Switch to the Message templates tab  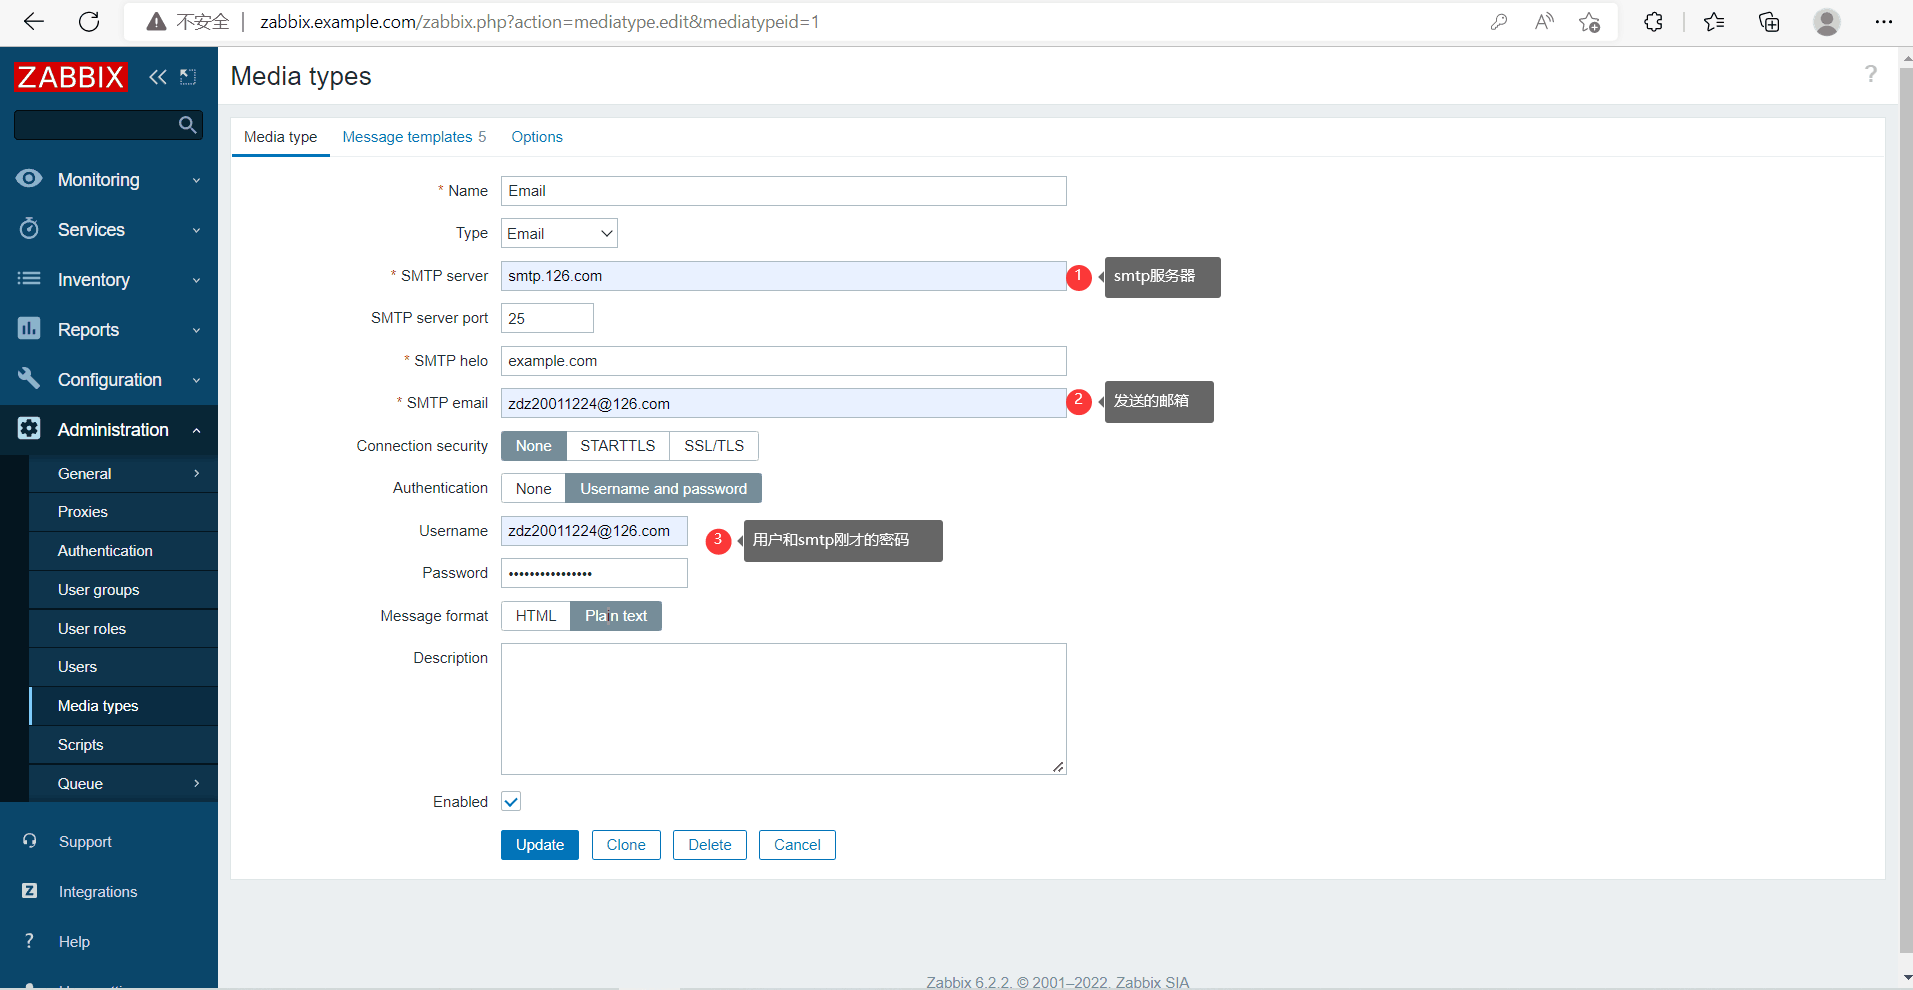(414, 137)
